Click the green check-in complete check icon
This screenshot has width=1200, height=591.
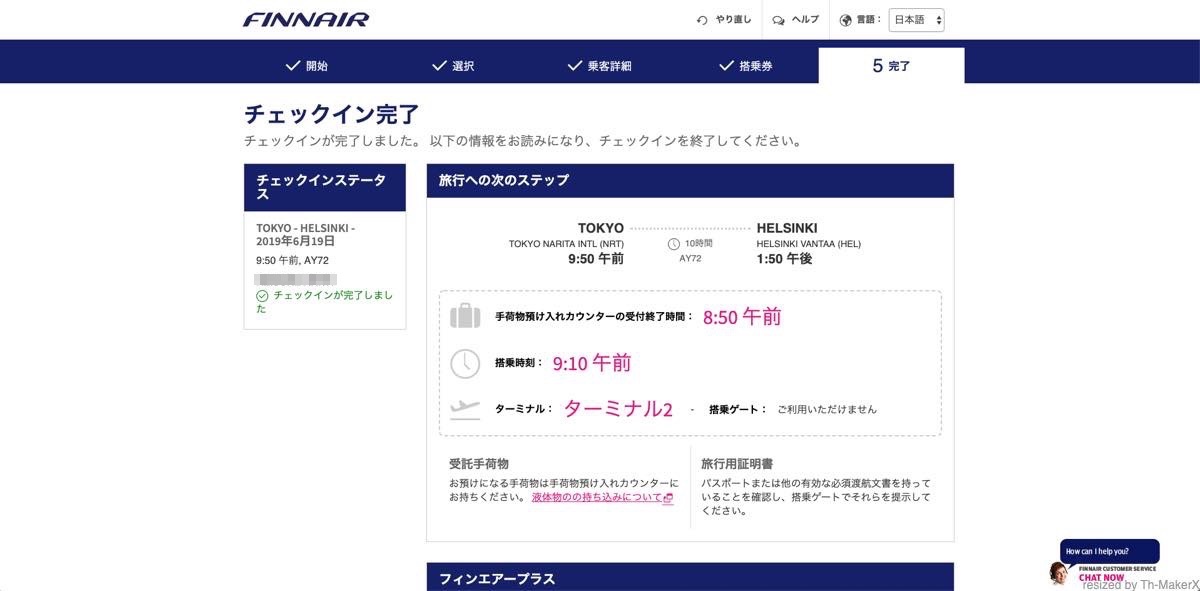(262, 296)
